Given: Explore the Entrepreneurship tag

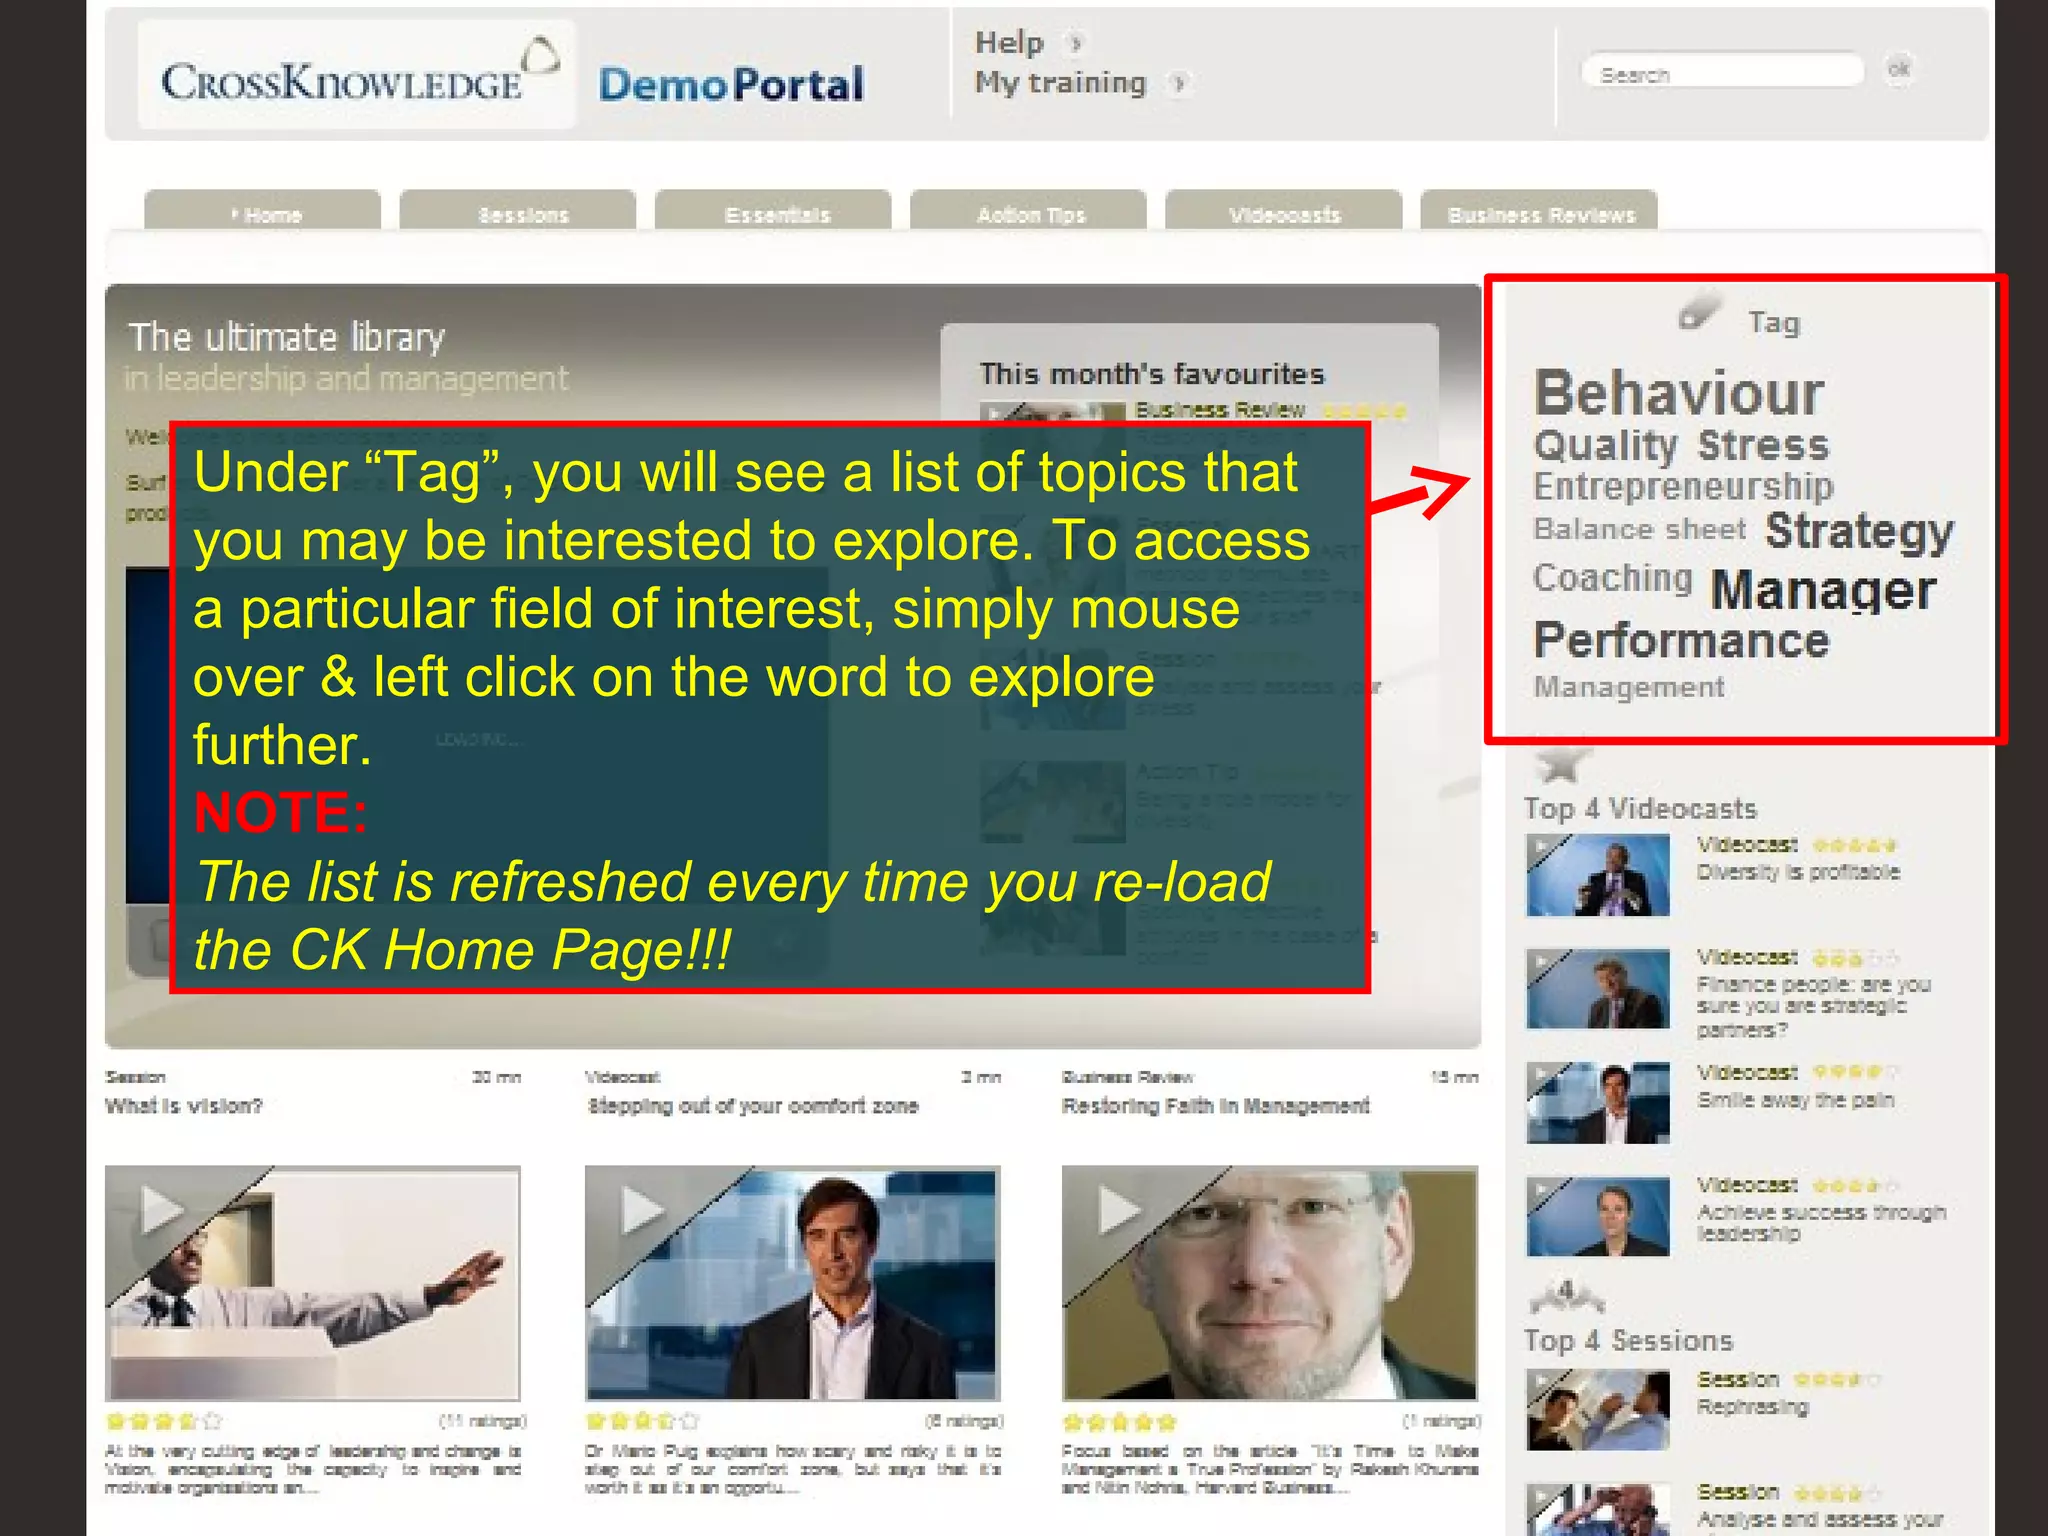Looking at the screenshot, I should pos(1683,487).
